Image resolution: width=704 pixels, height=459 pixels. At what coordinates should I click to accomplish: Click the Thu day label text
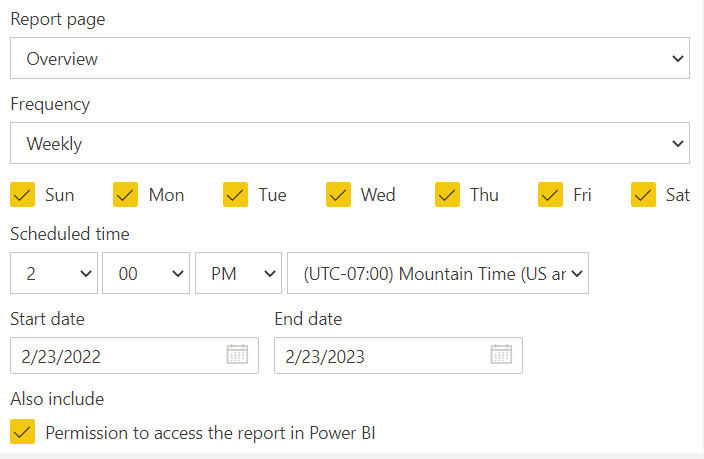(x=484, y=195)
